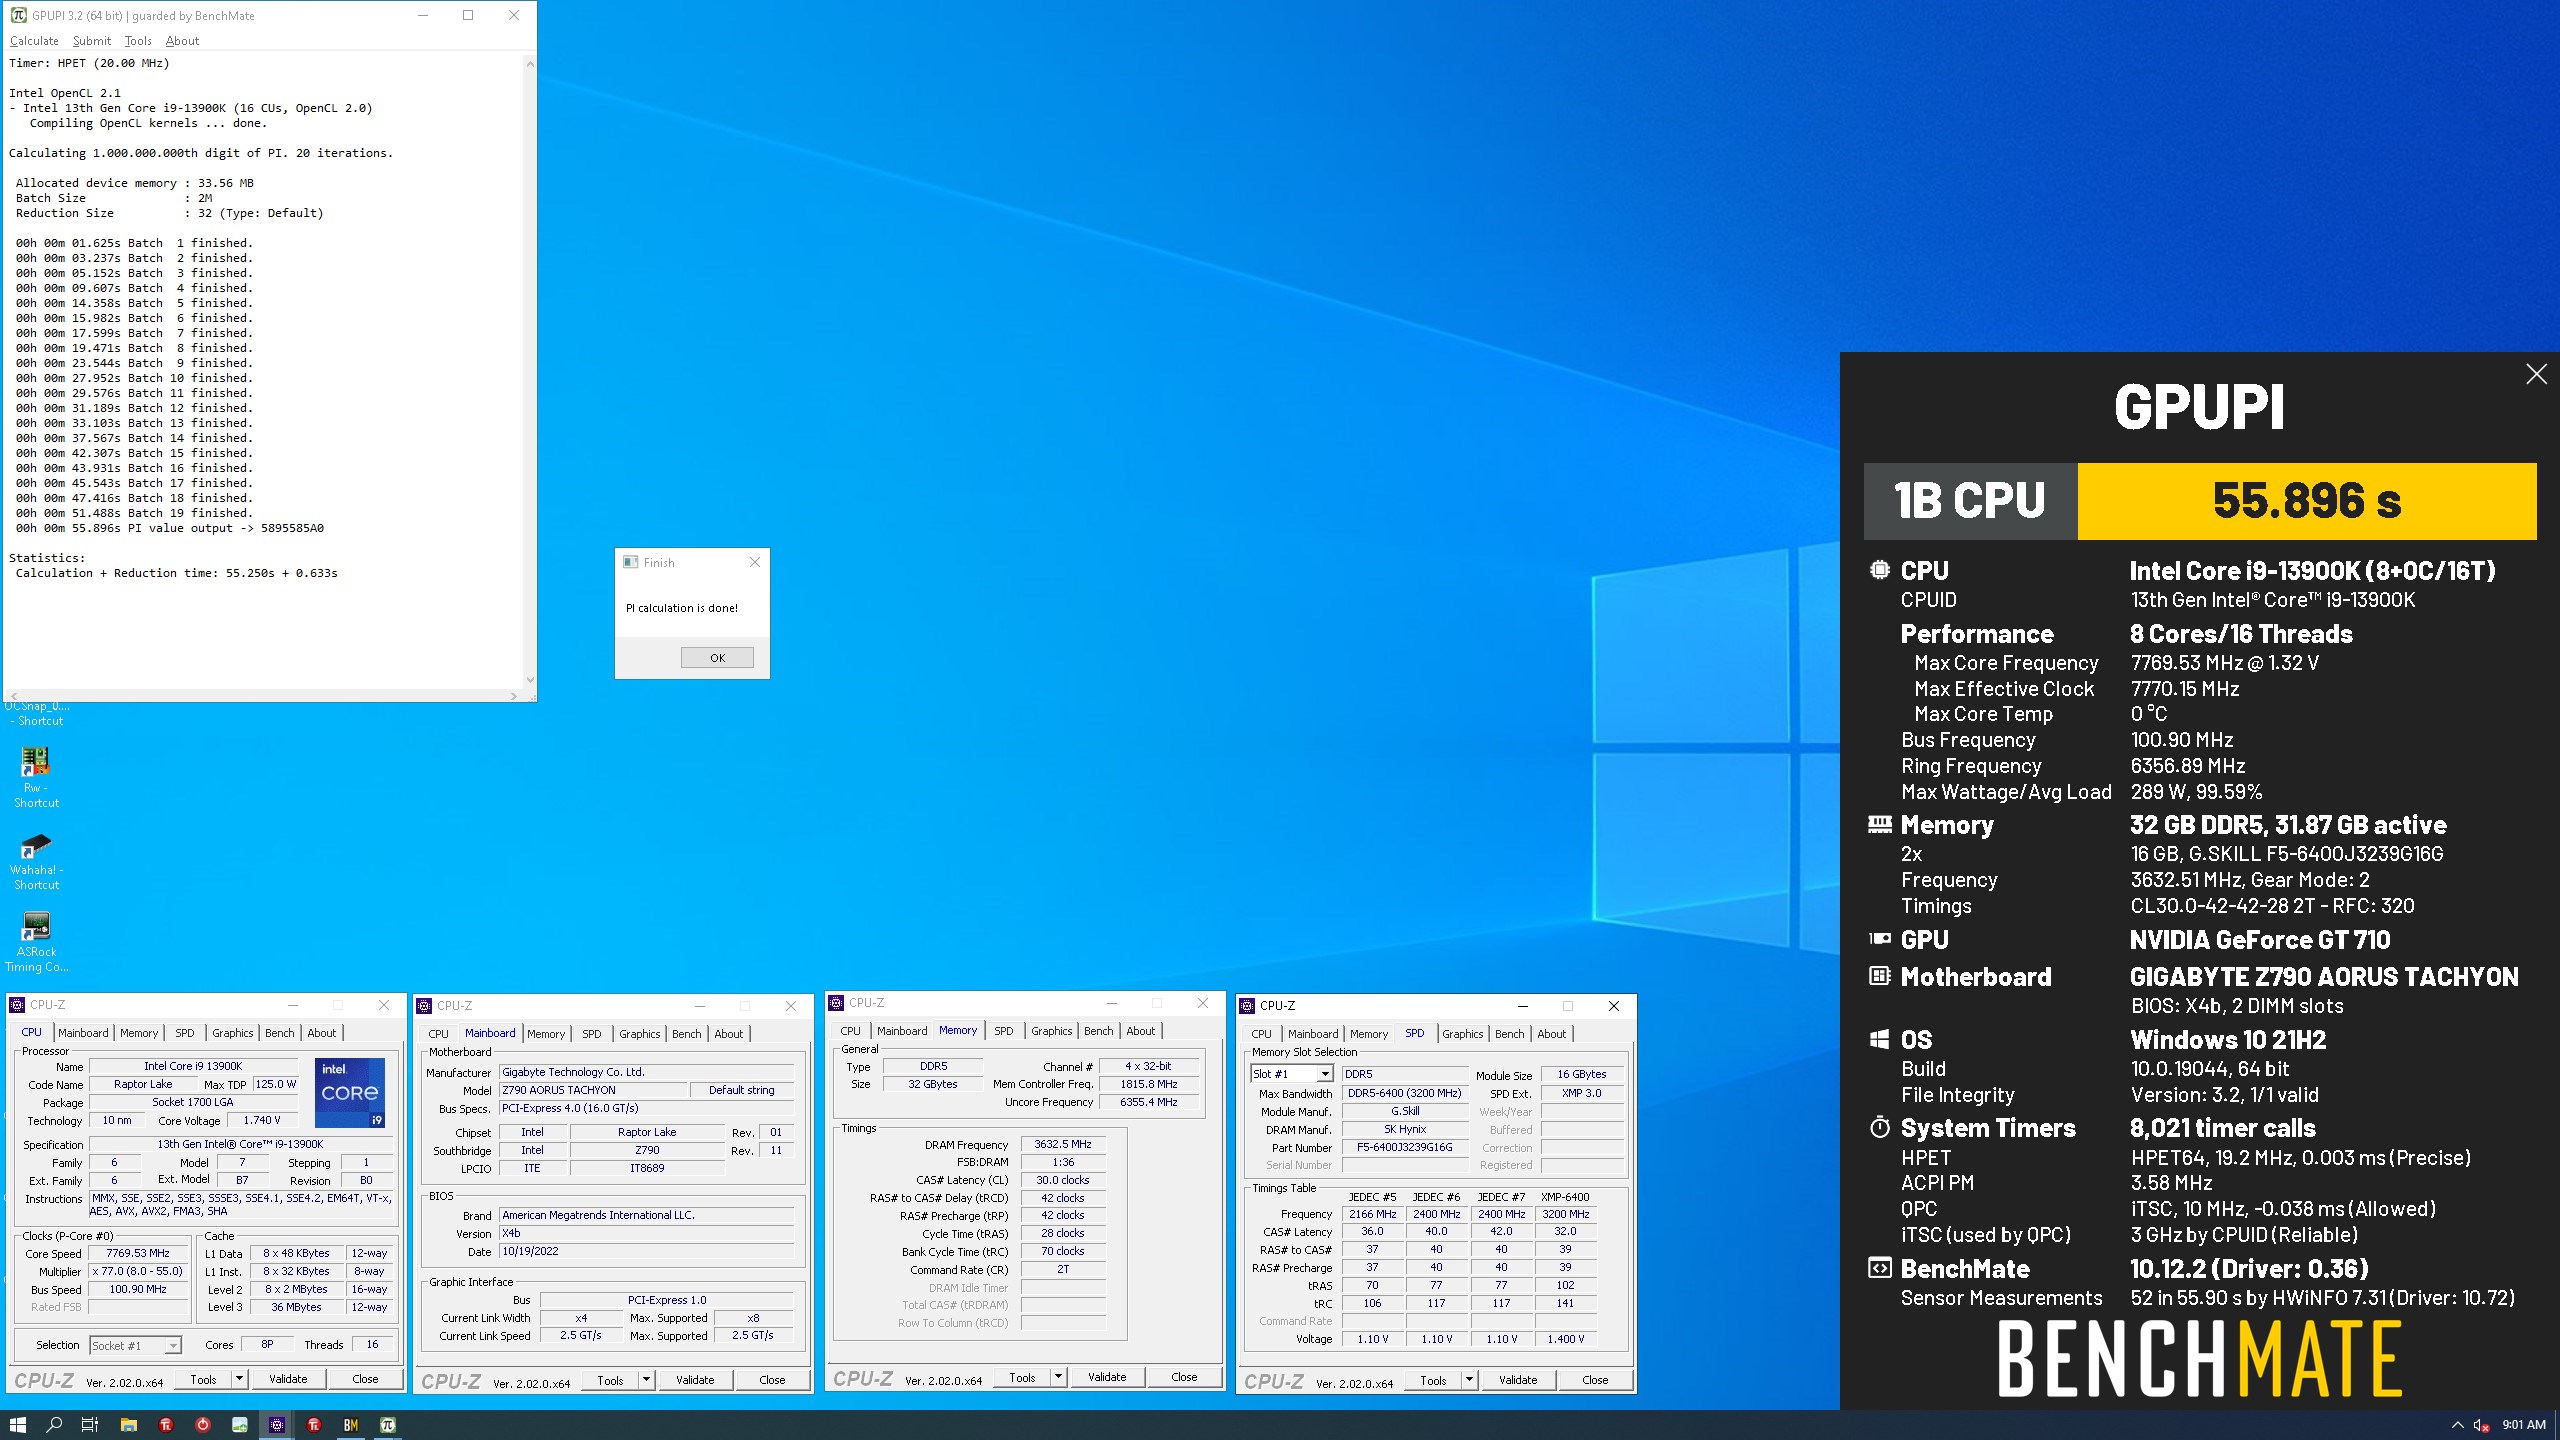Screen dimensions: 2560x1440
Task: Open Task View on the taskbar
Action: click(x=90, y=1424)
